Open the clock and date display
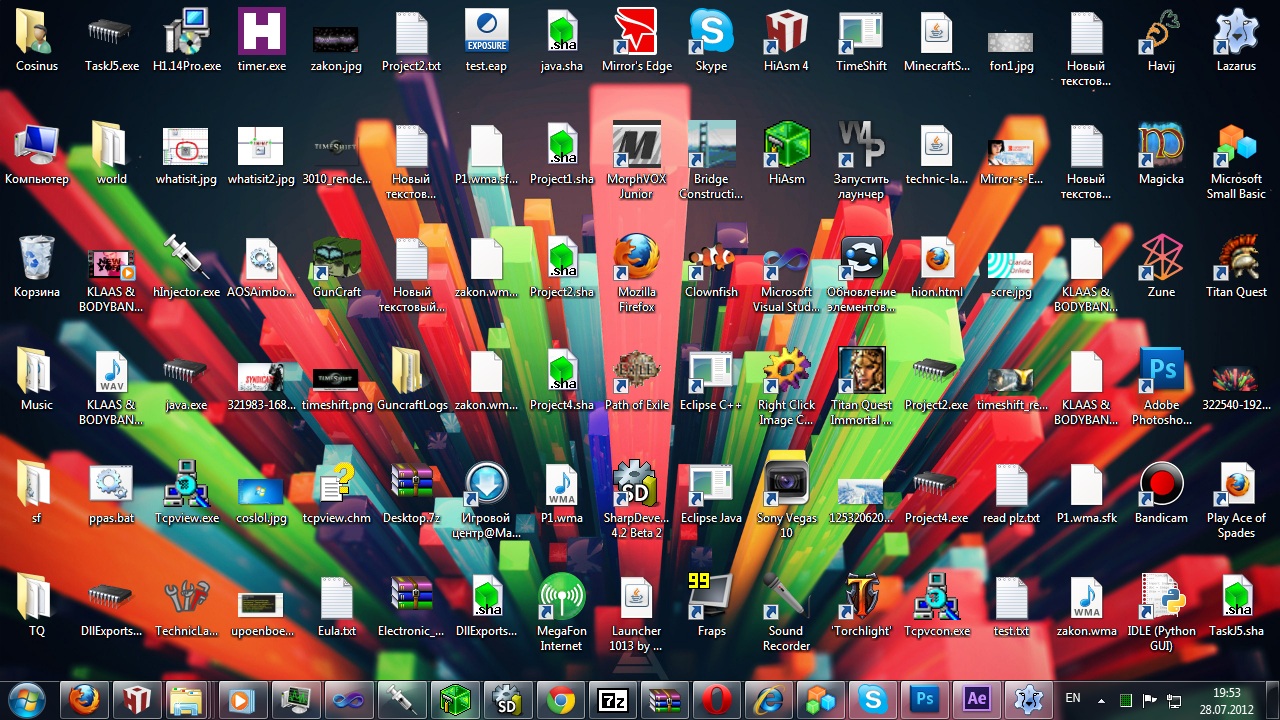The image size is (1280, 720). point(1226,700)
